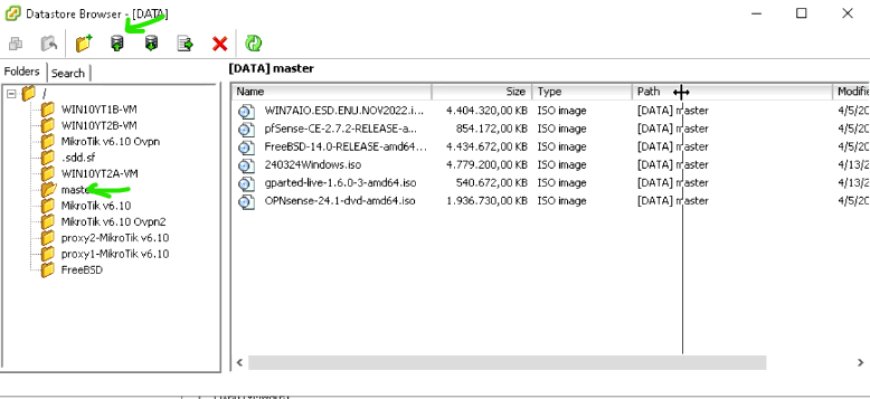Click the ISO icon beside FreeBSD-14.0-RELEASE-amd64
Viewport: 870px width, 399px height.
point(246,147)
